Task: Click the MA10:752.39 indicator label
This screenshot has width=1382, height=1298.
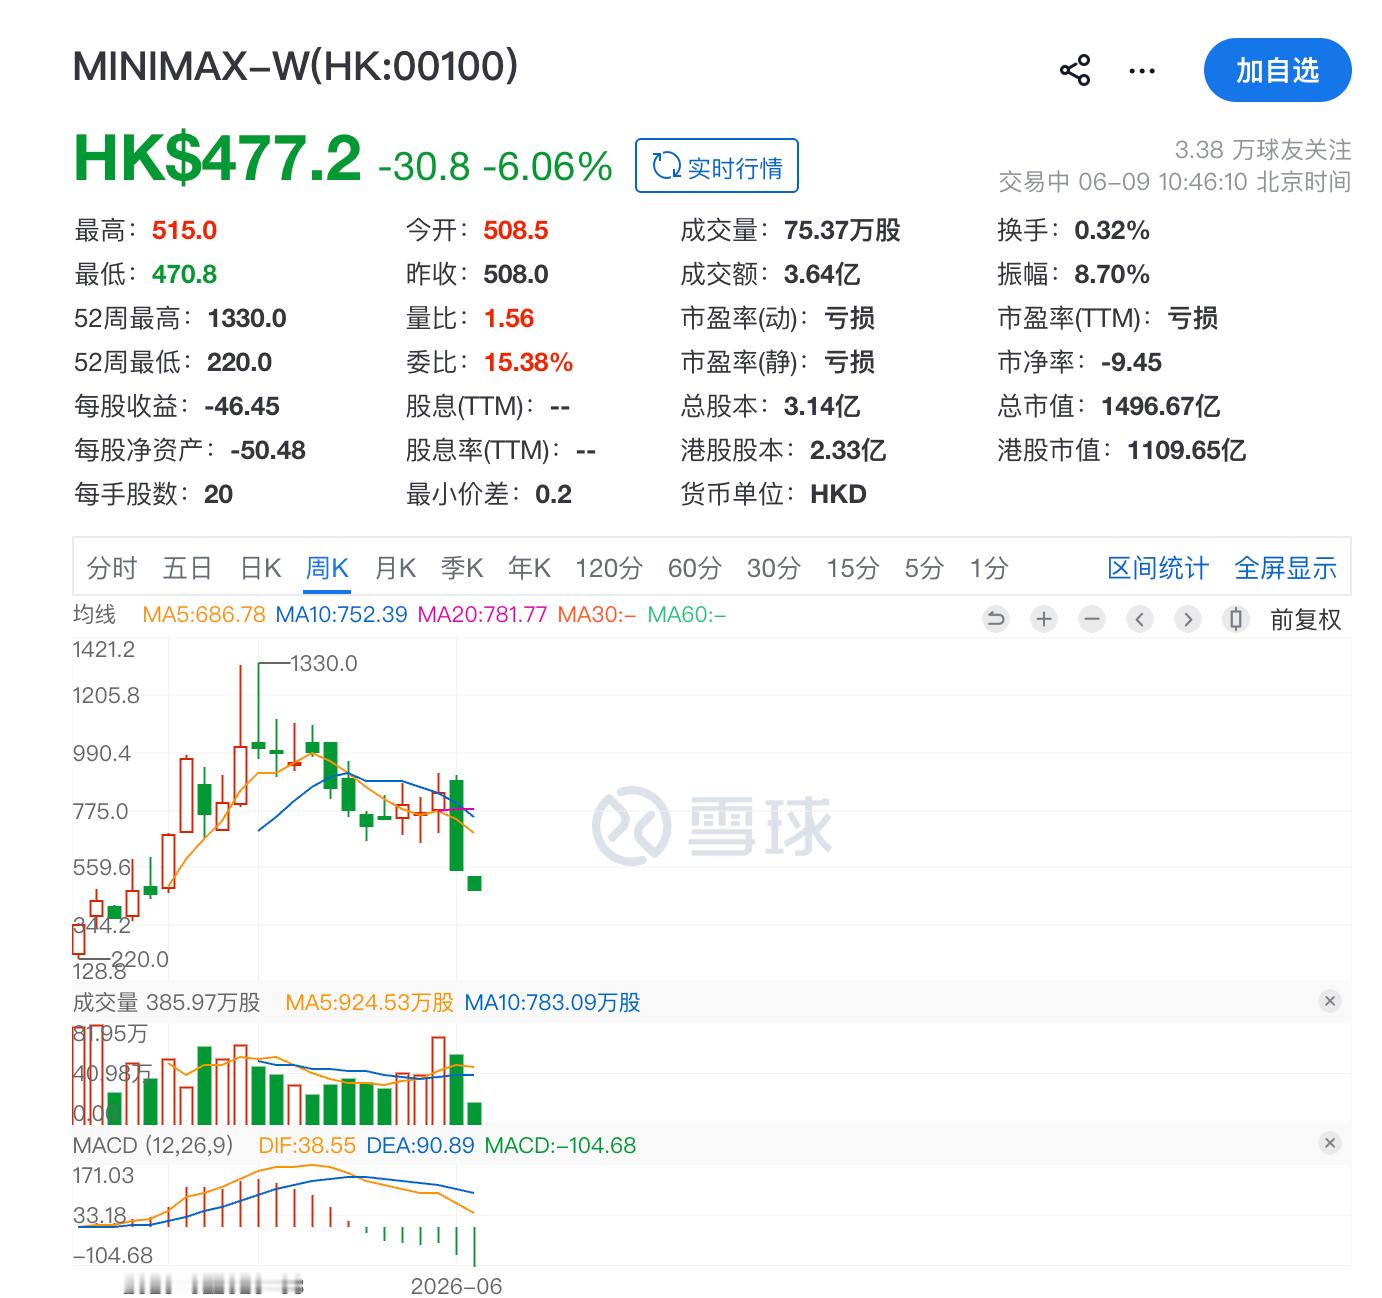Action: click(x=341, y=614)
